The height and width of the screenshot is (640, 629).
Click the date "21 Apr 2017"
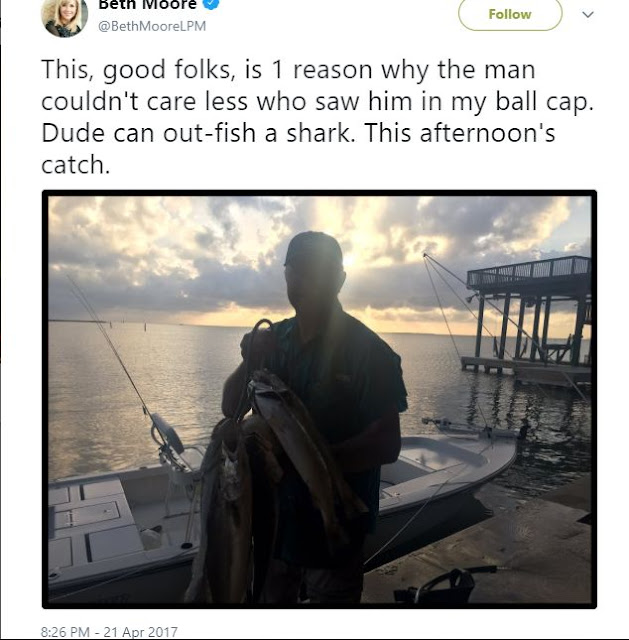coord(140,632)
